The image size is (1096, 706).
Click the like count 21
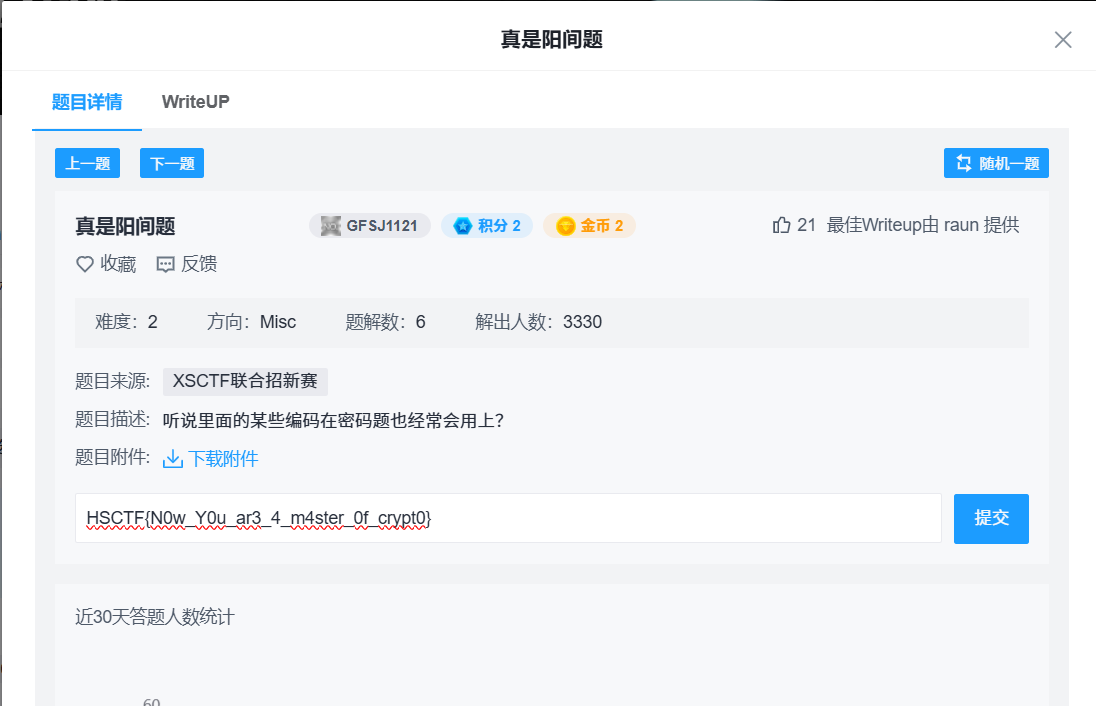tap(806, 225)
